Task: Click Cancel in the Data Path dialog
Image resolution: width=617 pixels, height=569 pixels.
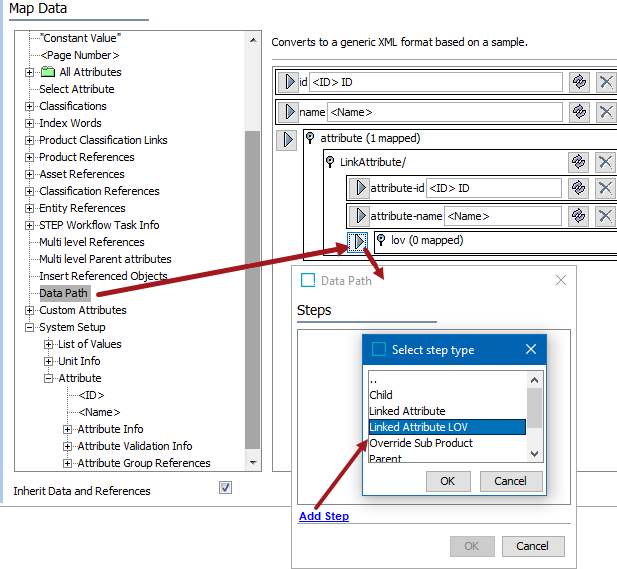Action: 533,546
